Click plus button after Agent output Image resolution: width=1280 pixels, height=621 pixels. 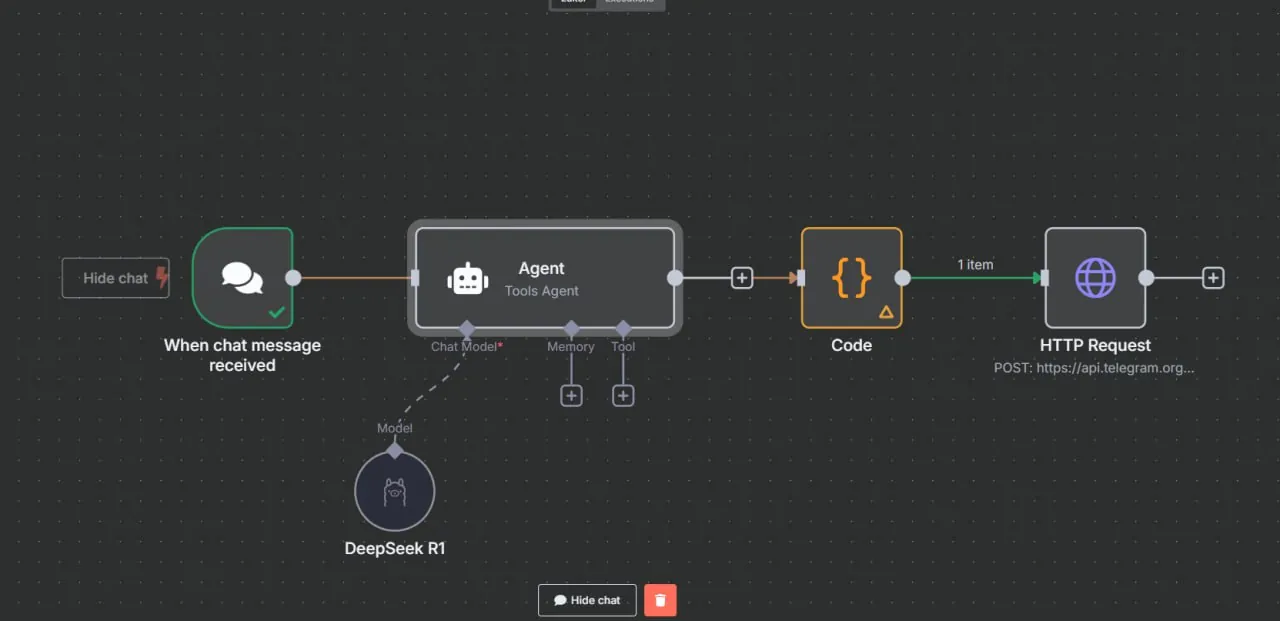742,278
